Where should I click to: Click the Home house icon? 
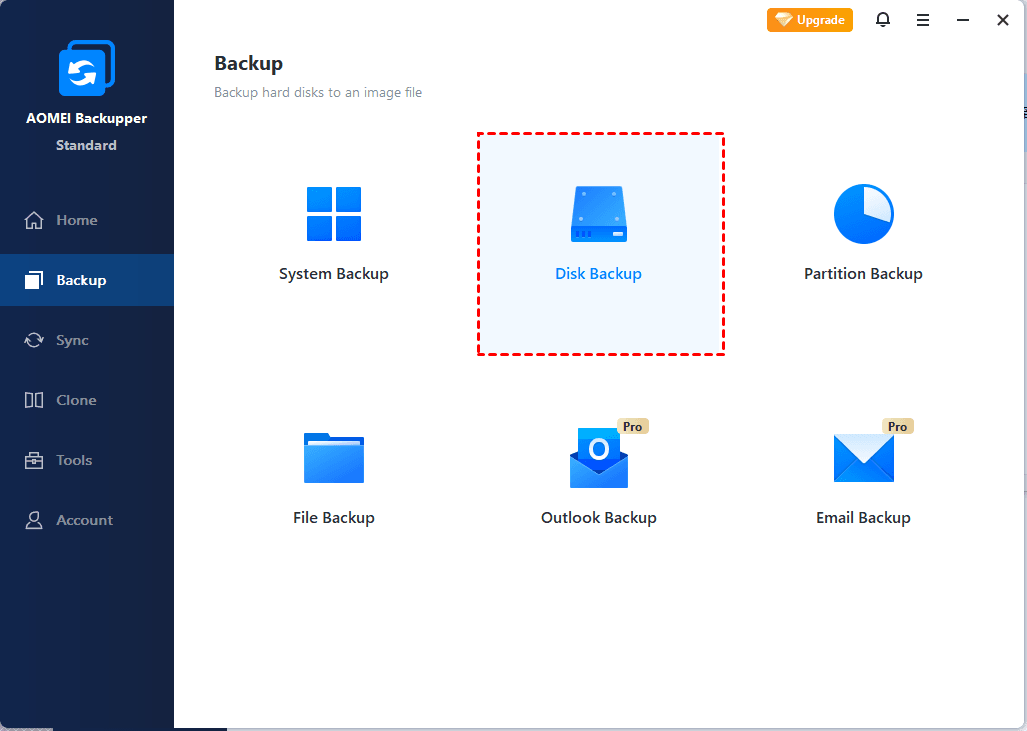pyautogui.click(x=34, y=220)
